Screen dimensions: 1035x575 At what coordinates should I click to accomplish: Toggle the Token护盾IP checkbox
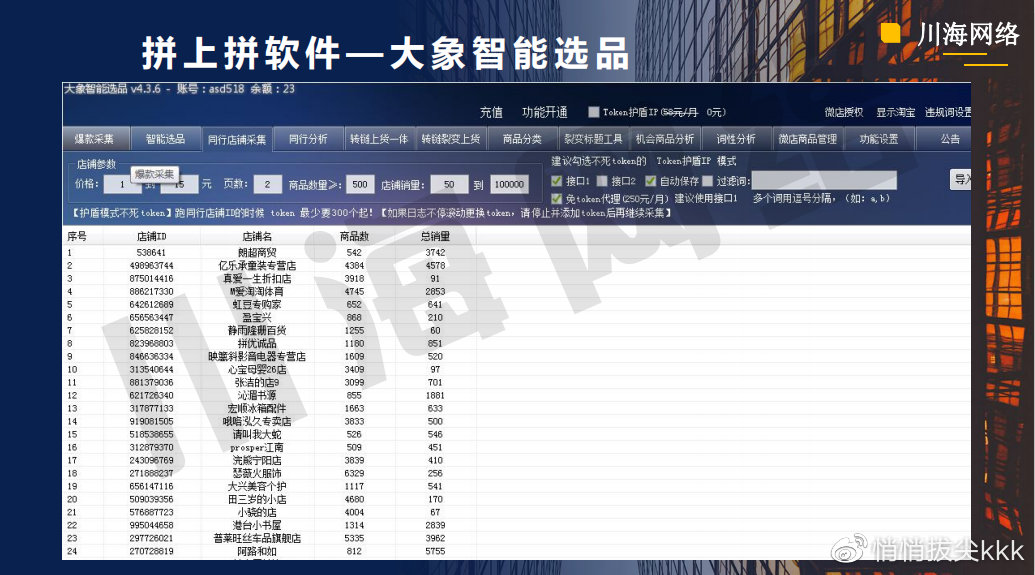click(x=593, y=112)
